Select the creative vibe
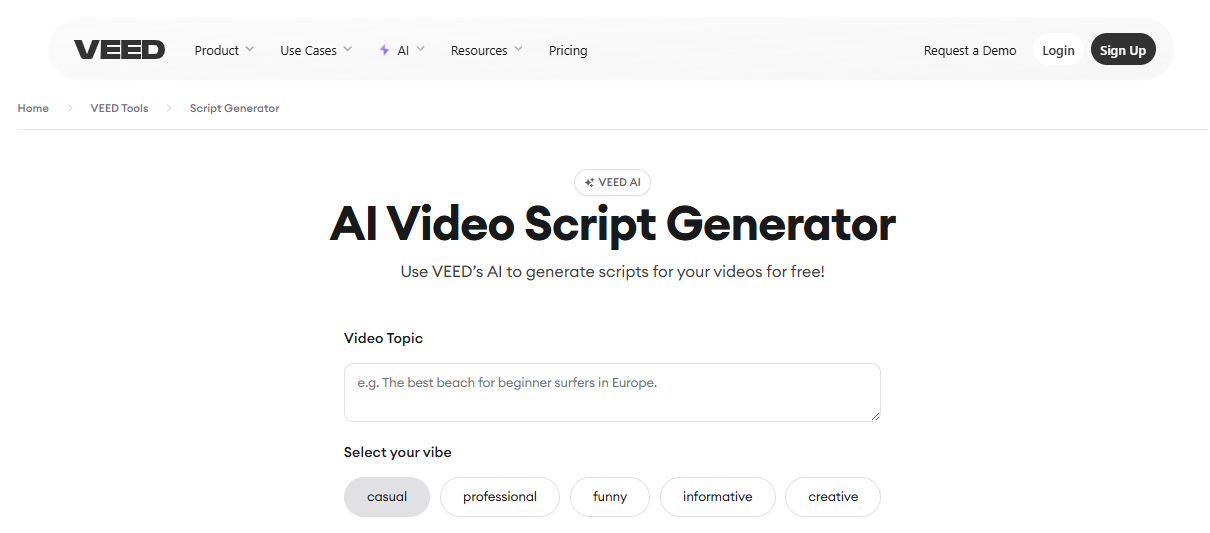Viewport: 1210px width, 533px height. [x=833, y=497]
